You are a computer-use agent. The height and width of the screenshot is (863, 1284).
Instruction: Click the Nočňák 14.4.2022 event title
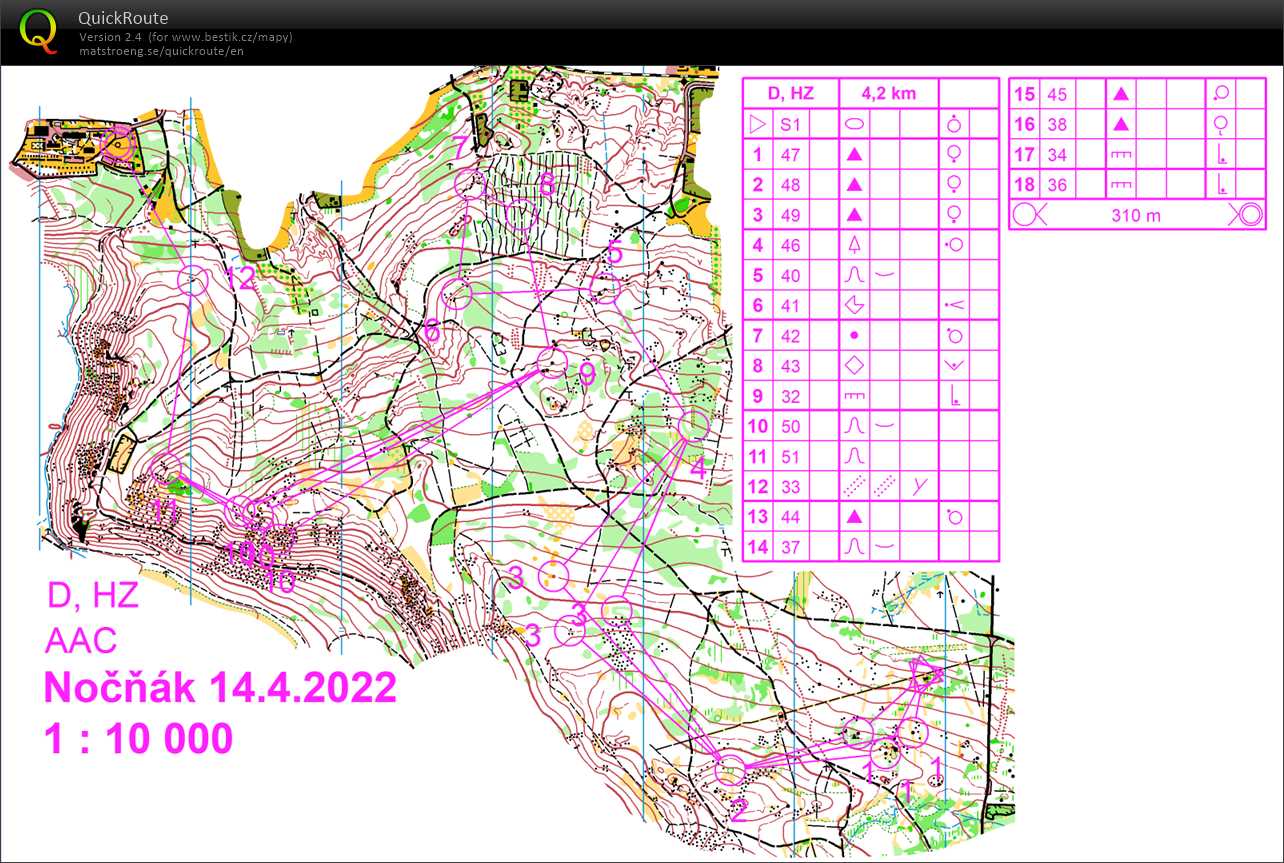tap(219, 687)
